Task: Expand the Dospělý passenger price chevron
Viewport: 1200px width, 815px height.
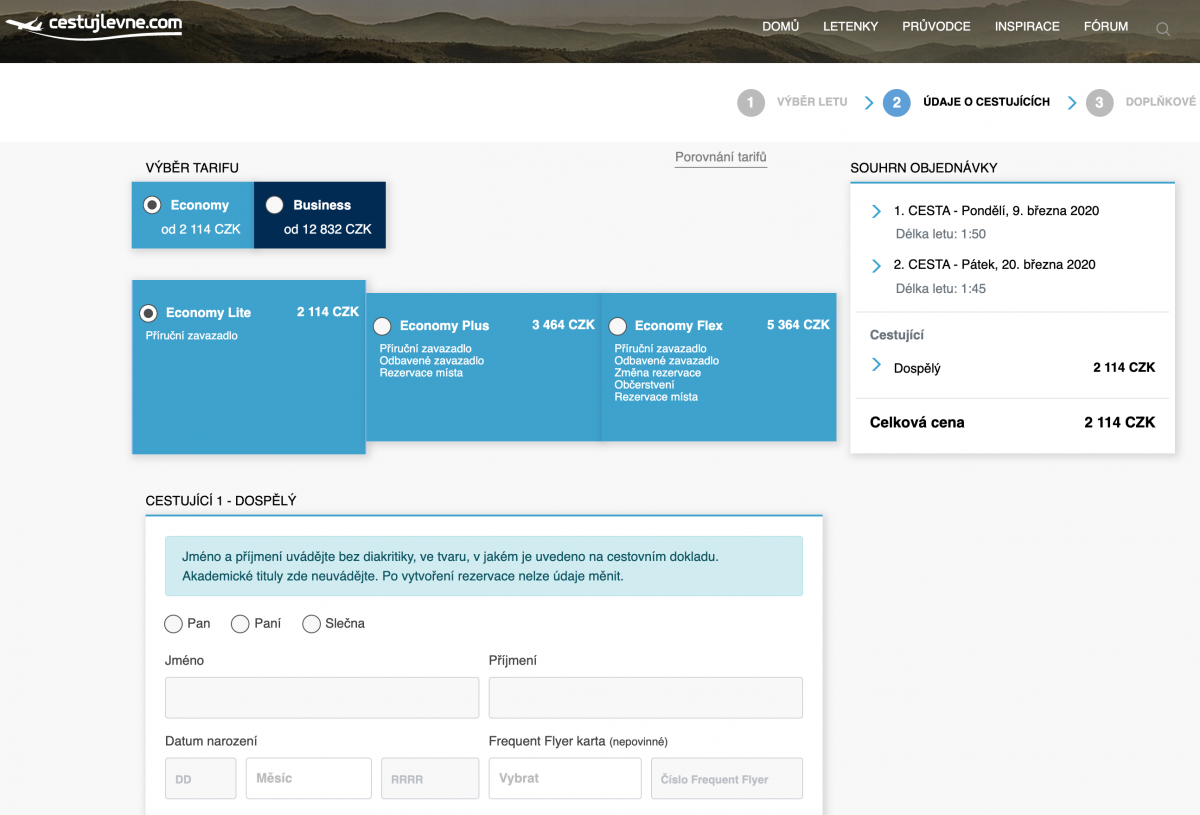Action: (x=876, y=365)
